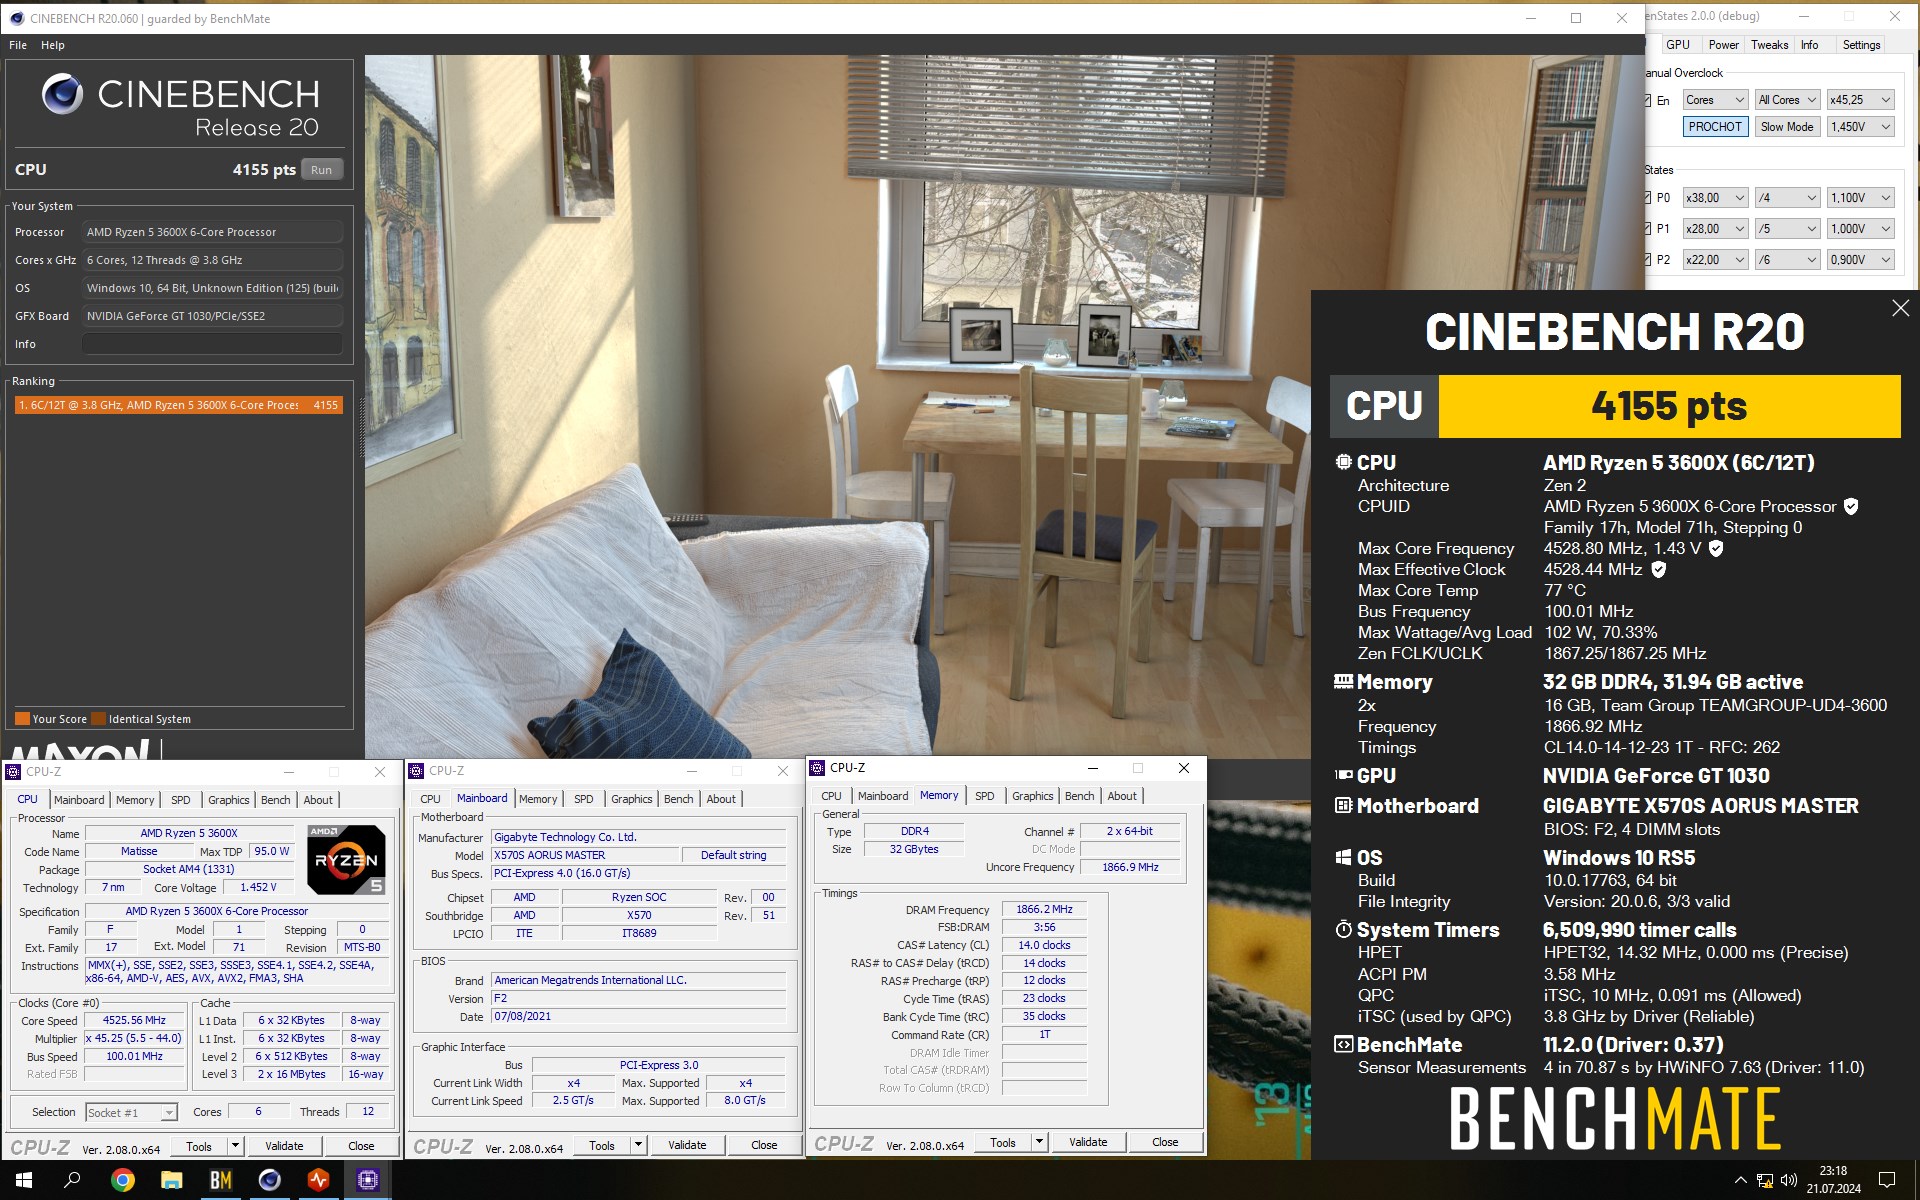Open the notification center icon

tap(1887, 1180)
